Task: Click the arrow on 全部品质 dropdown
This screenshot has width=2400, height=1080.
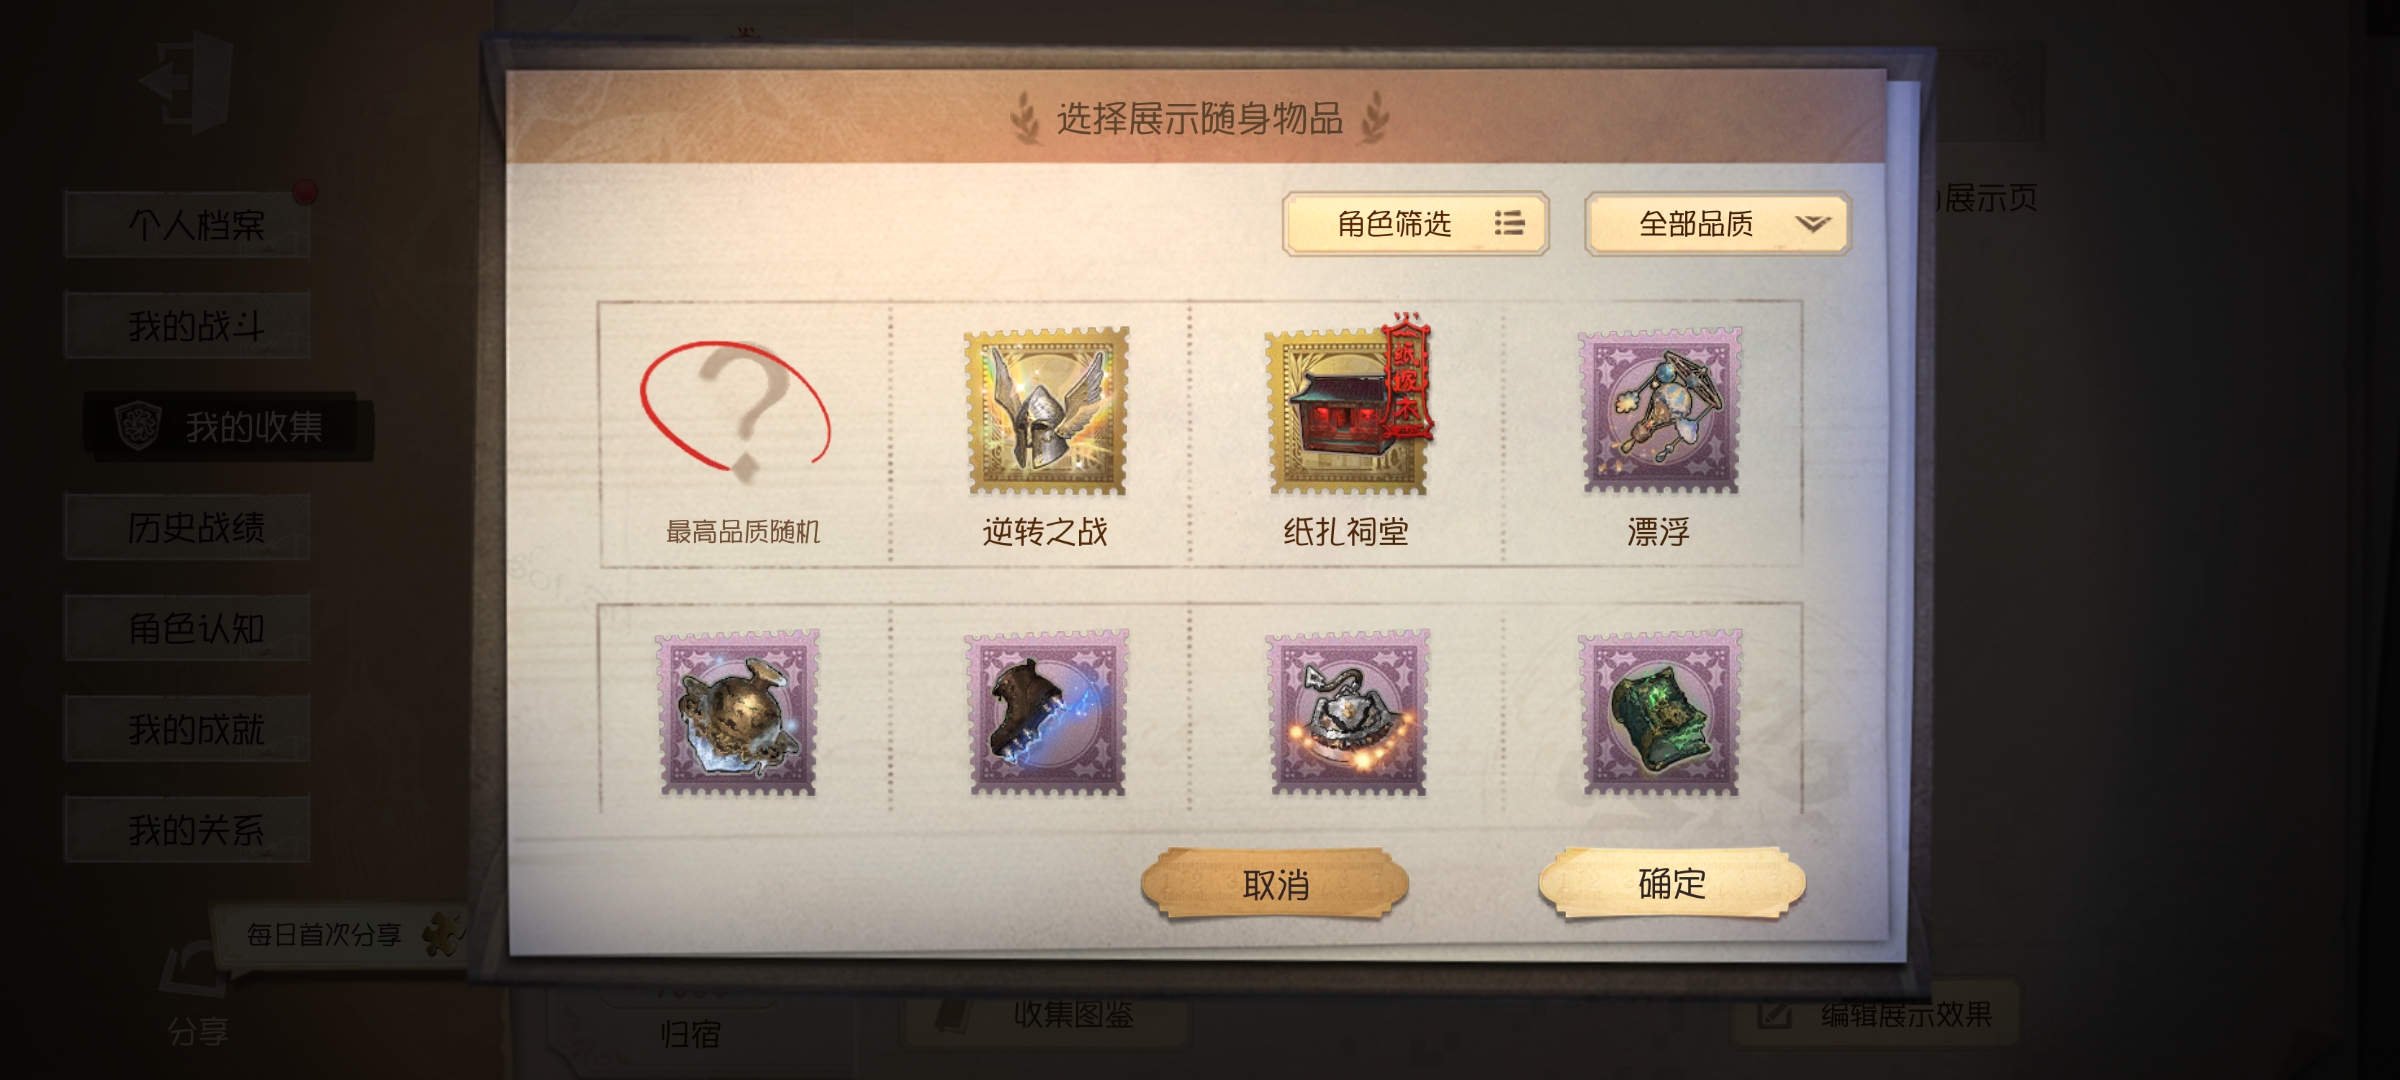Action: coord(1812,224)
